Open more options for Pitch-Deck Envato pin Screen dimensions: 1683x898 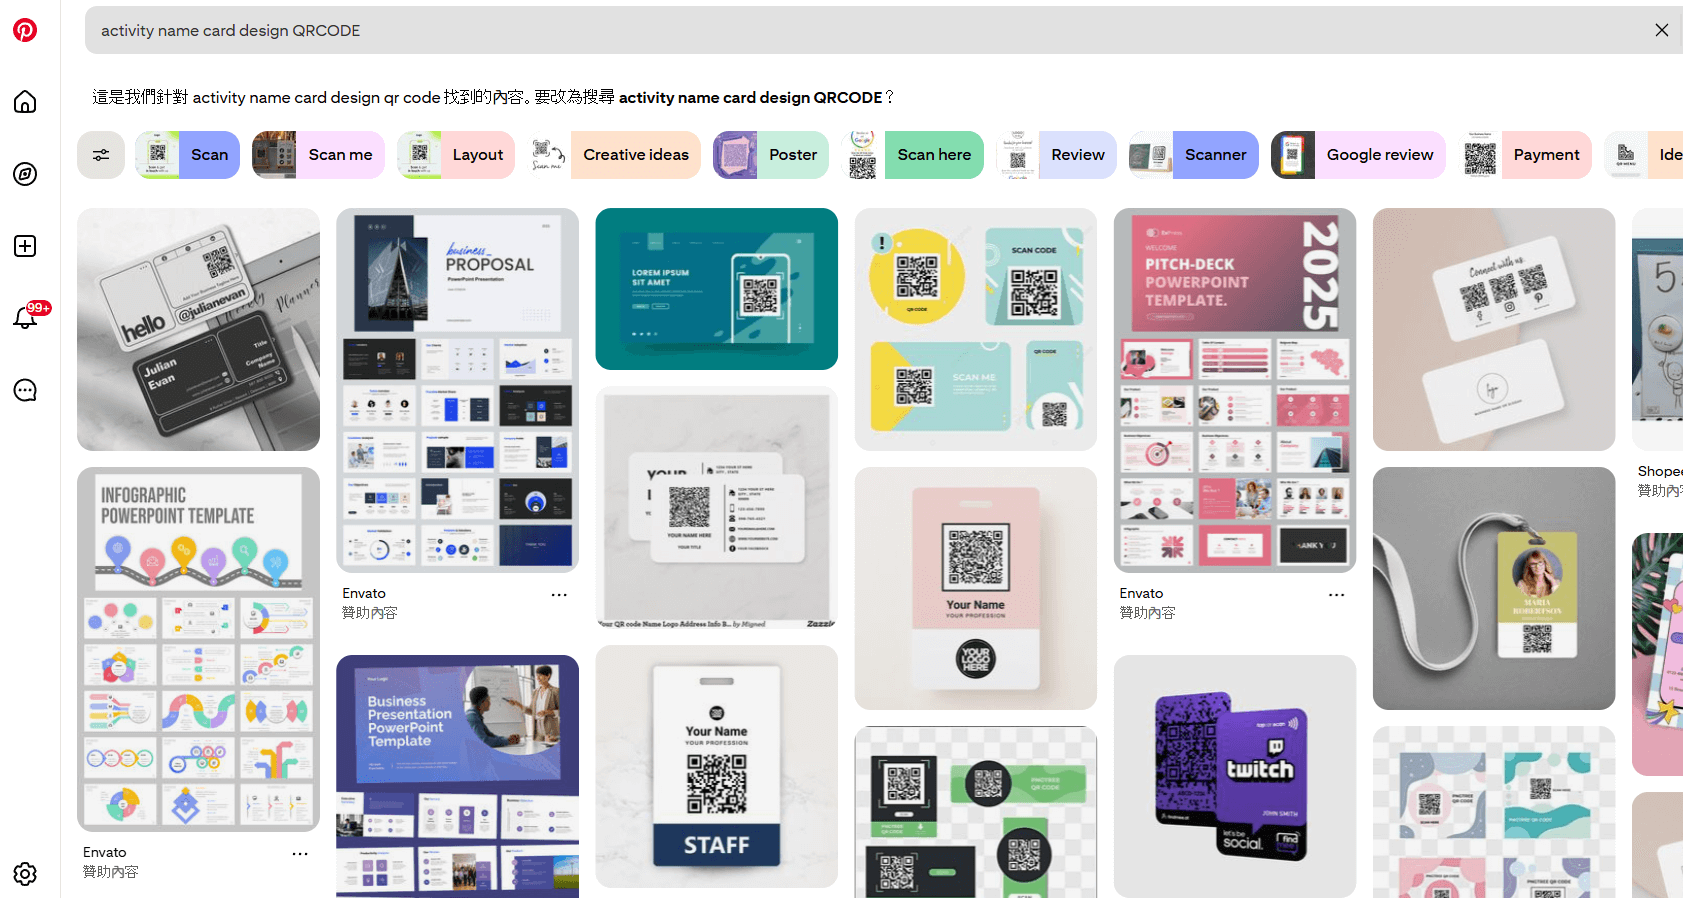click(x=1336, y=594)
